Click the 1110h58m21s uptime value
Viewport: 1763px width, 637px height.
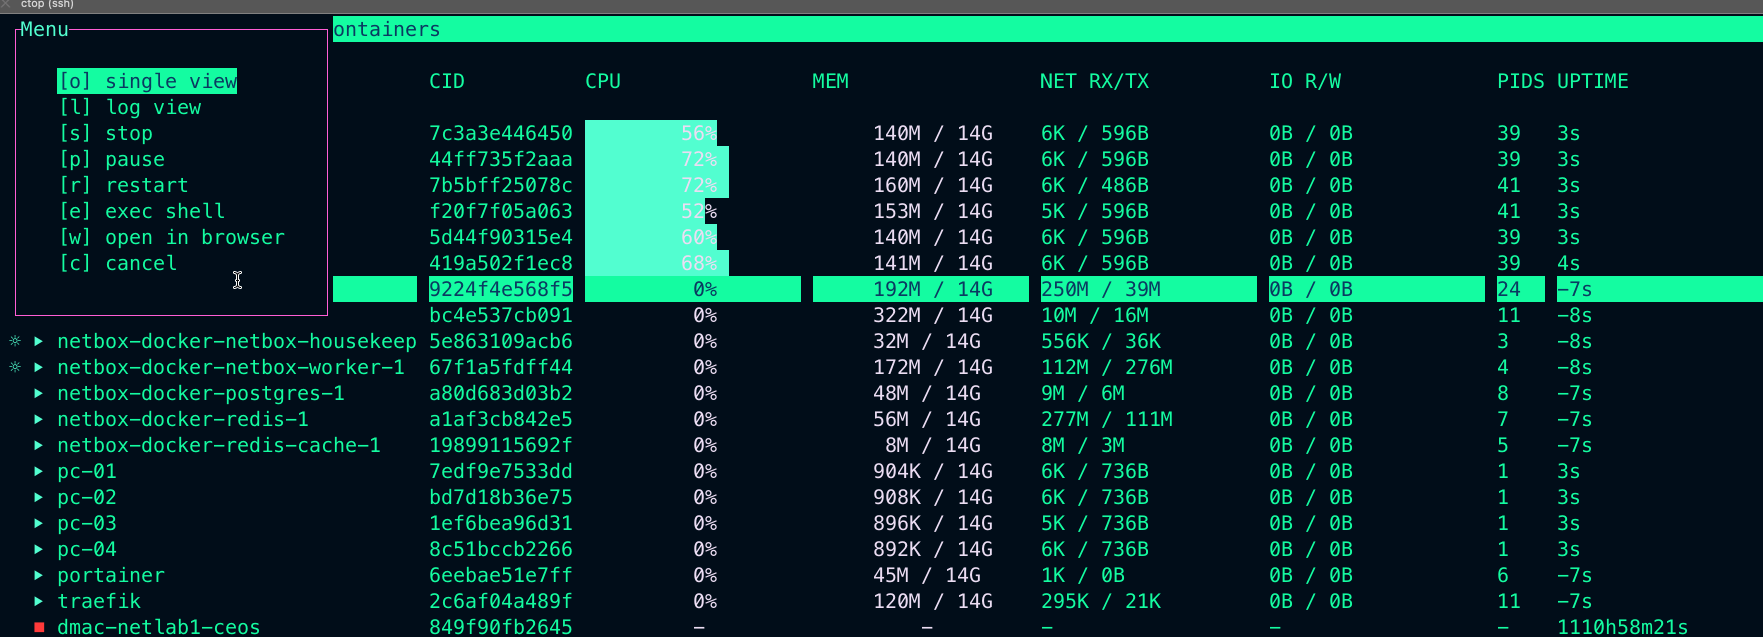point(1623,627)
